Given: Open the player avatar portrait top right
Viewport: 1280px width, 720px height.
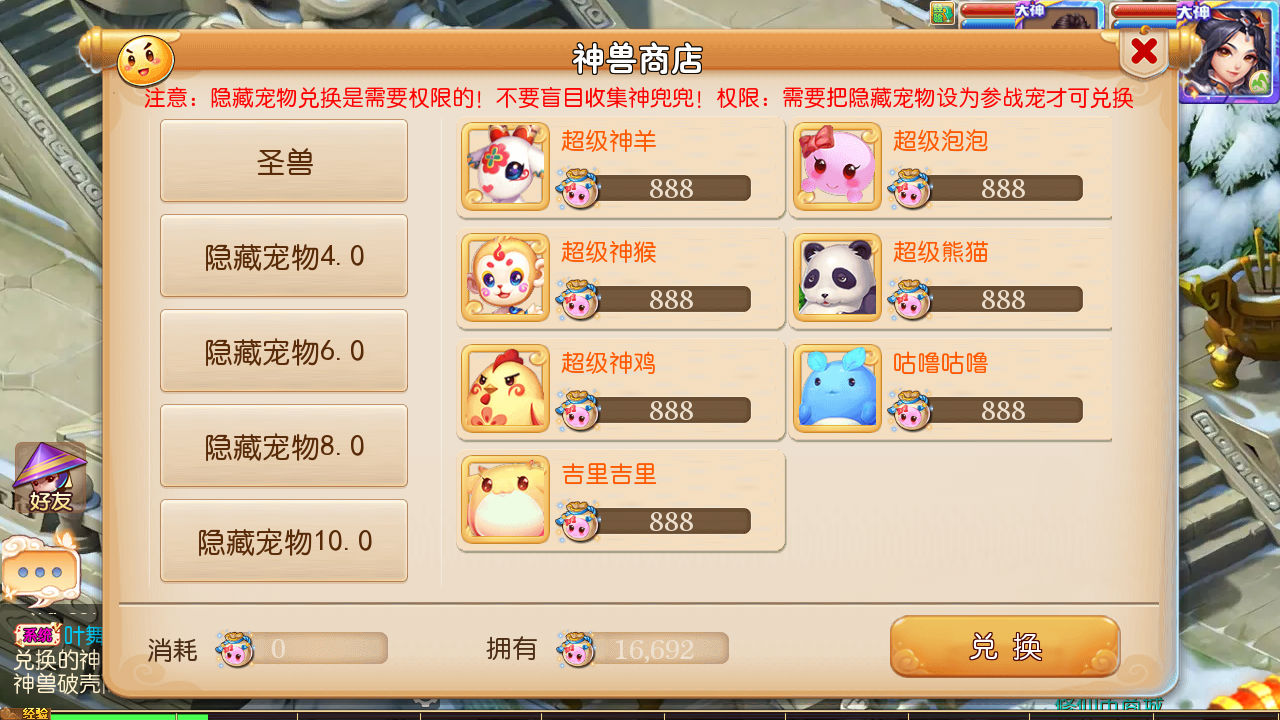Looking at the screenshot, I should pos(1228,53).
